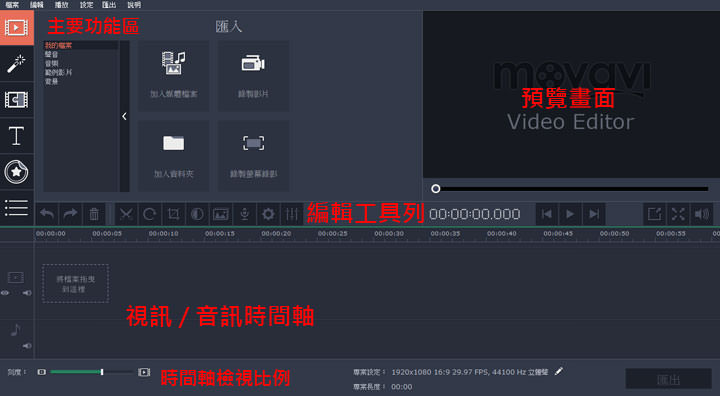This screenshot has height=396, width=720.
Task: Open the Stickers star tab
Action: pos(17,172)
